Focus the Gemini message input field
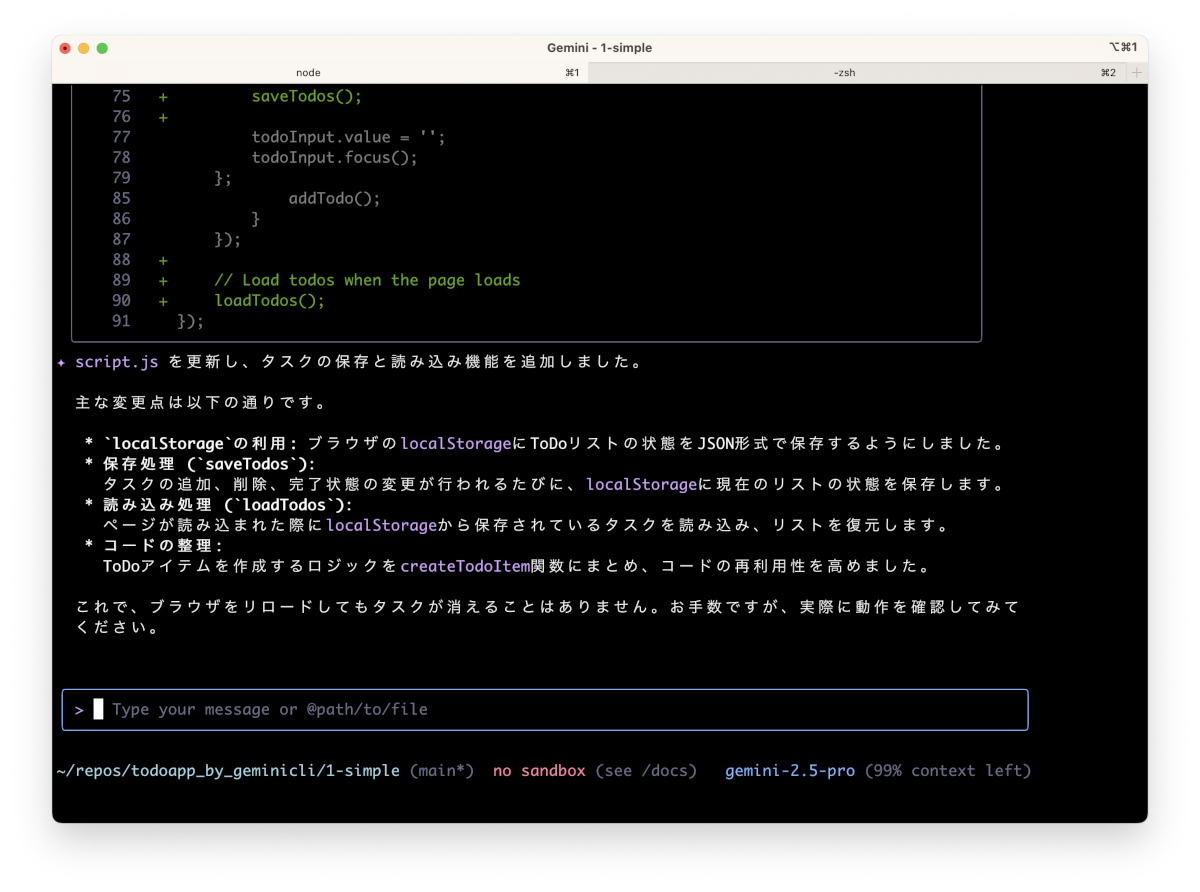Viewport: 1200px width, 892px height. [x=545, y=710]
